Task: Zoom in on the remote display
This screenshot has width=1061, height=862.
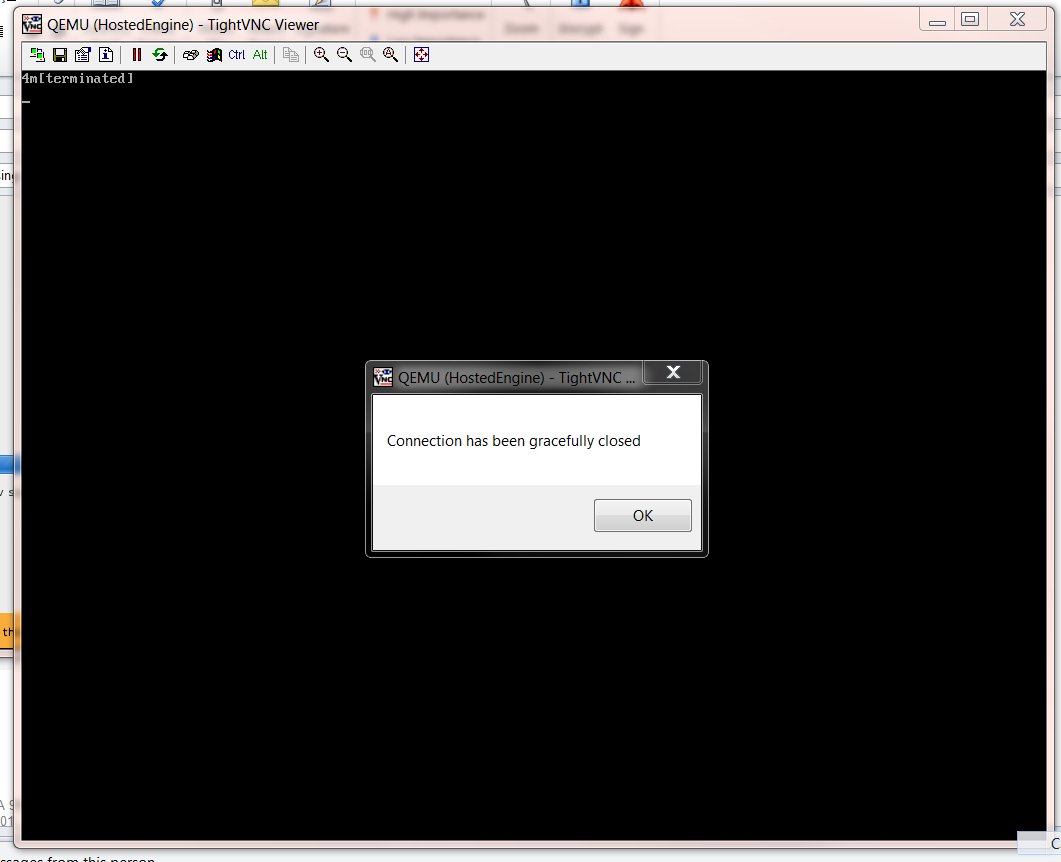Action: click(321, 55)
